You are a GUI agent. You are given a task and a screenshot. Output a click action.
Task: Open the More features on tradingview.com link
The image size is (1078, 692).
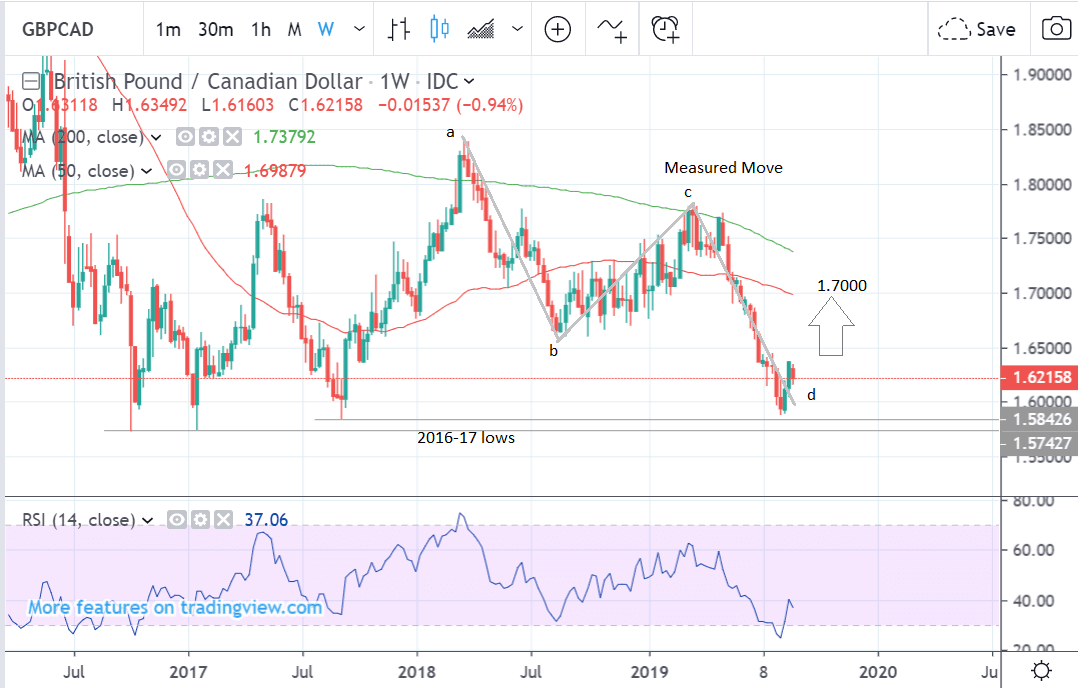coord(175,607)
